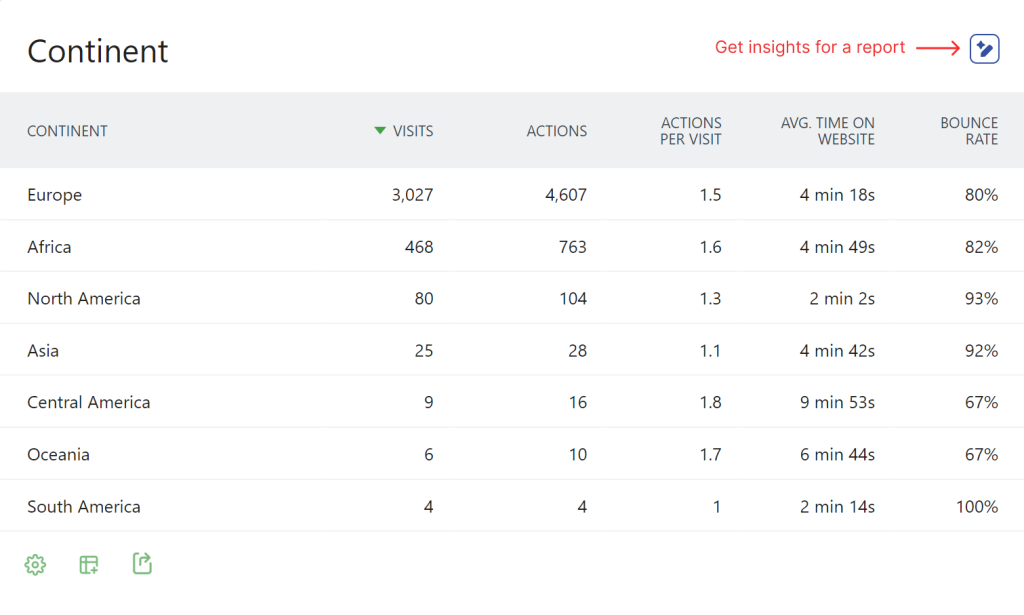Click the export report icon
Viewport: 1024px width, 615px height.
pos(143,564)
